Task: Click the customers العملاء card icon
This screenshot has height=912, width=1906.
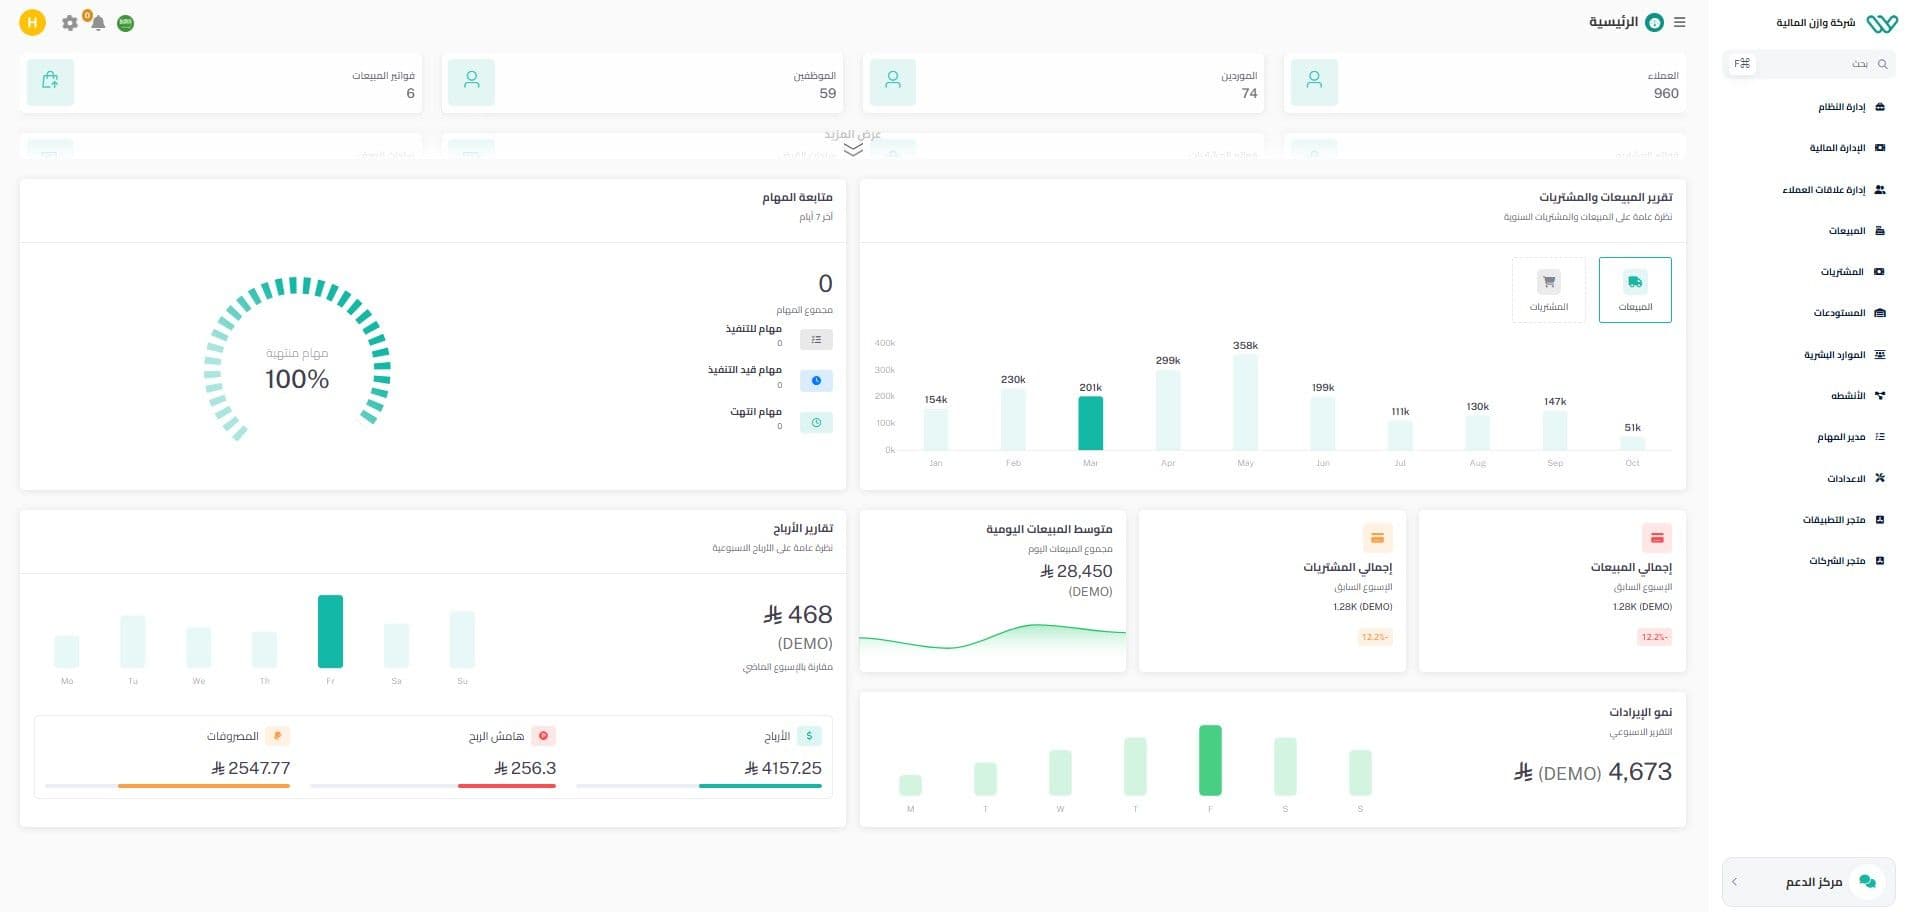Action: tap(1314, 82)
